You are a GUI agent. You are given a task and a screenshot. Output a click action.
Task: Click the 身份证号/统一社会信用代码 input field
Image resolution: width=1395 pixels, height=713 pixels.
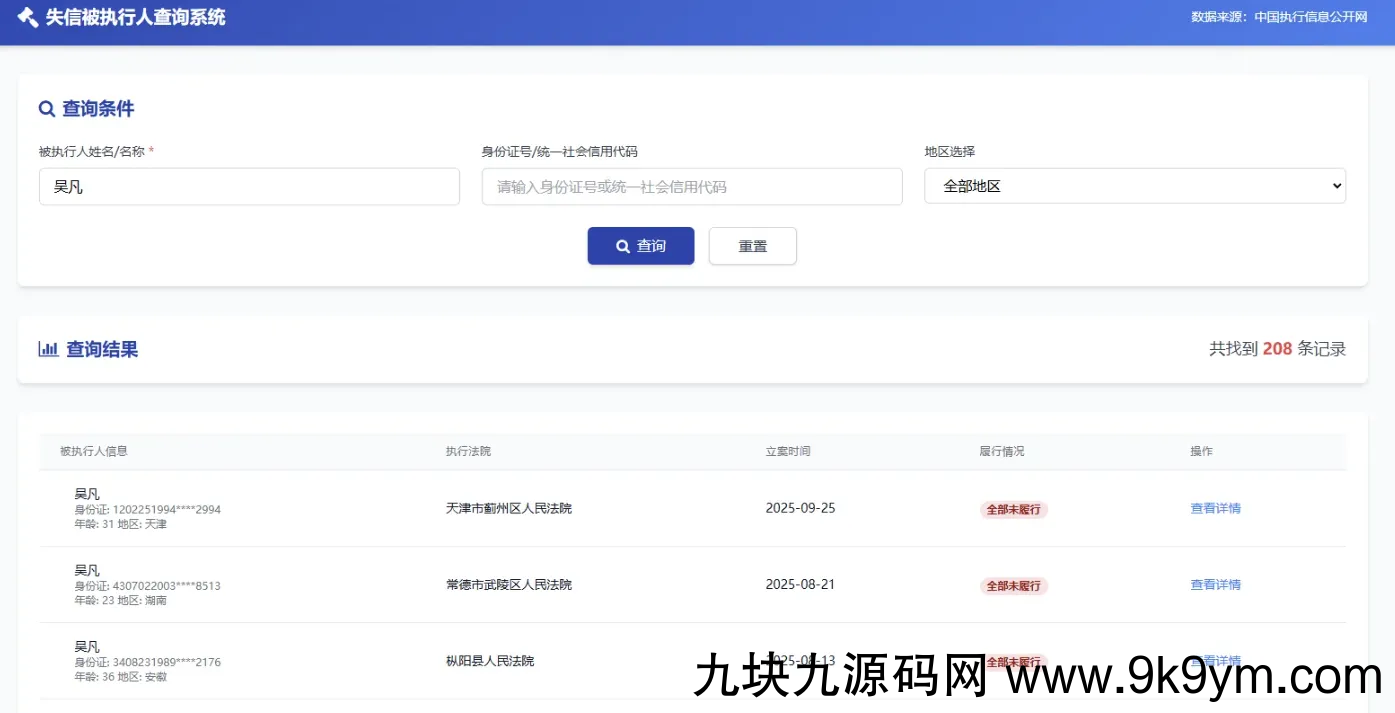pos(691,187)
